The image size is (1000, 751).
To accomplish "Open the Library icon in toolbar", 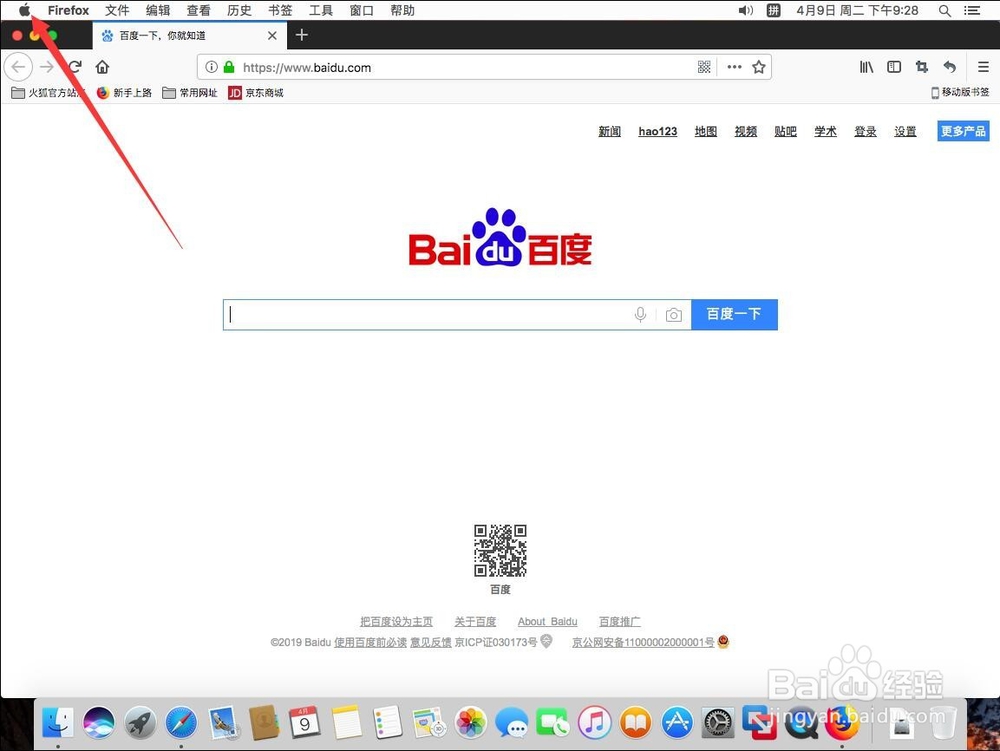I will click(866, 67).
